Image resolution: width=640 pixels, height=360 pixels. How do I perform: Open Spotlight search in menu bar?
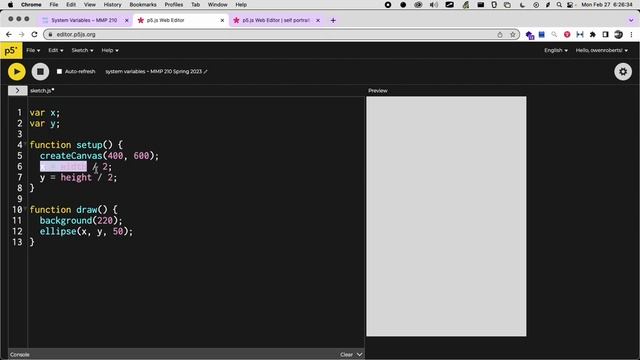(x=559, y=5)
